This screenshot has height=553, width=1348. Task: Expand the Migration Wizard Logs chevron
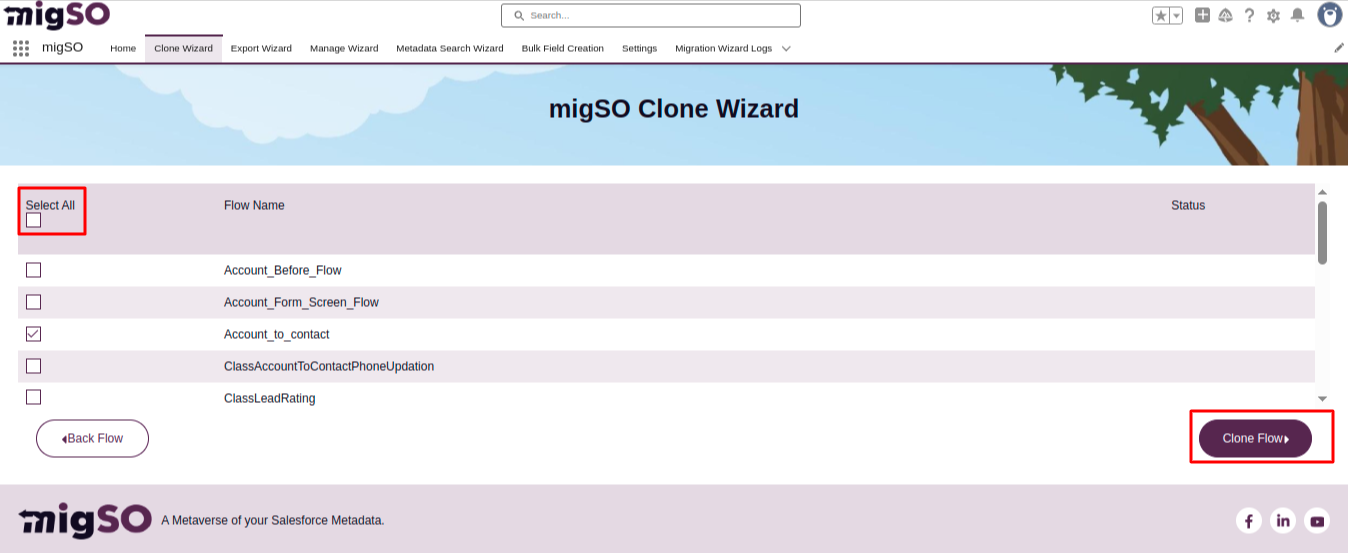pyautogui.click(x=786, y=48)
